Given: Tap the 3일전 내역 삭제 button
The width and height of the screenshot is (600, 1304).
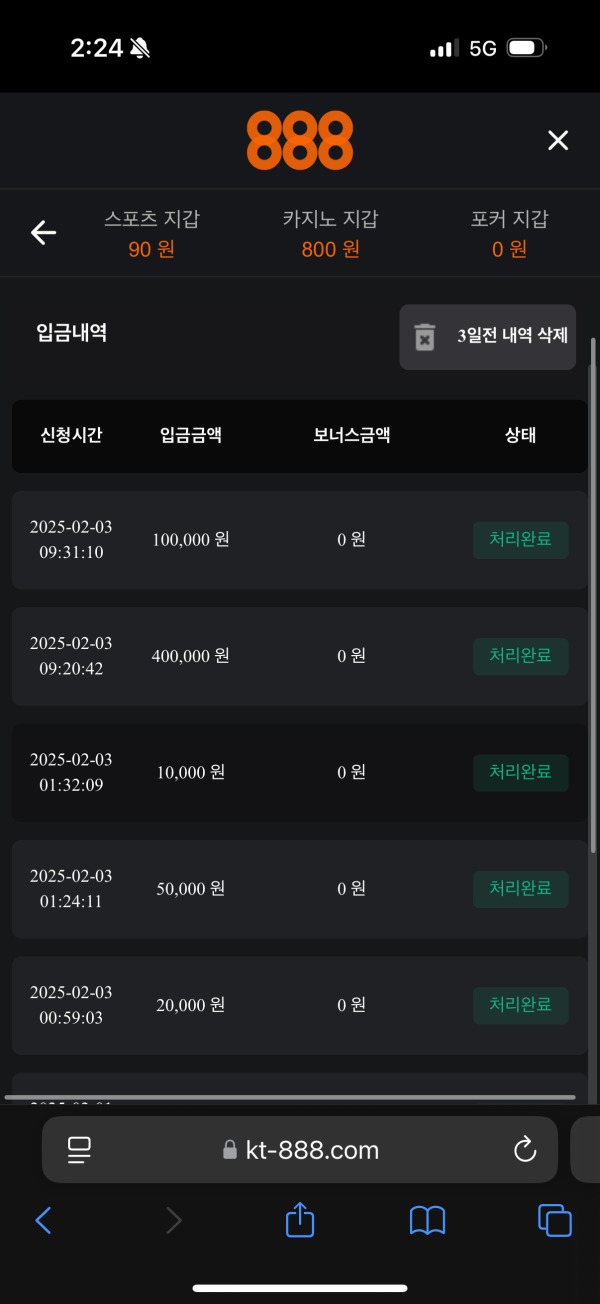Looking at the screenshot, I should (488, 336).
